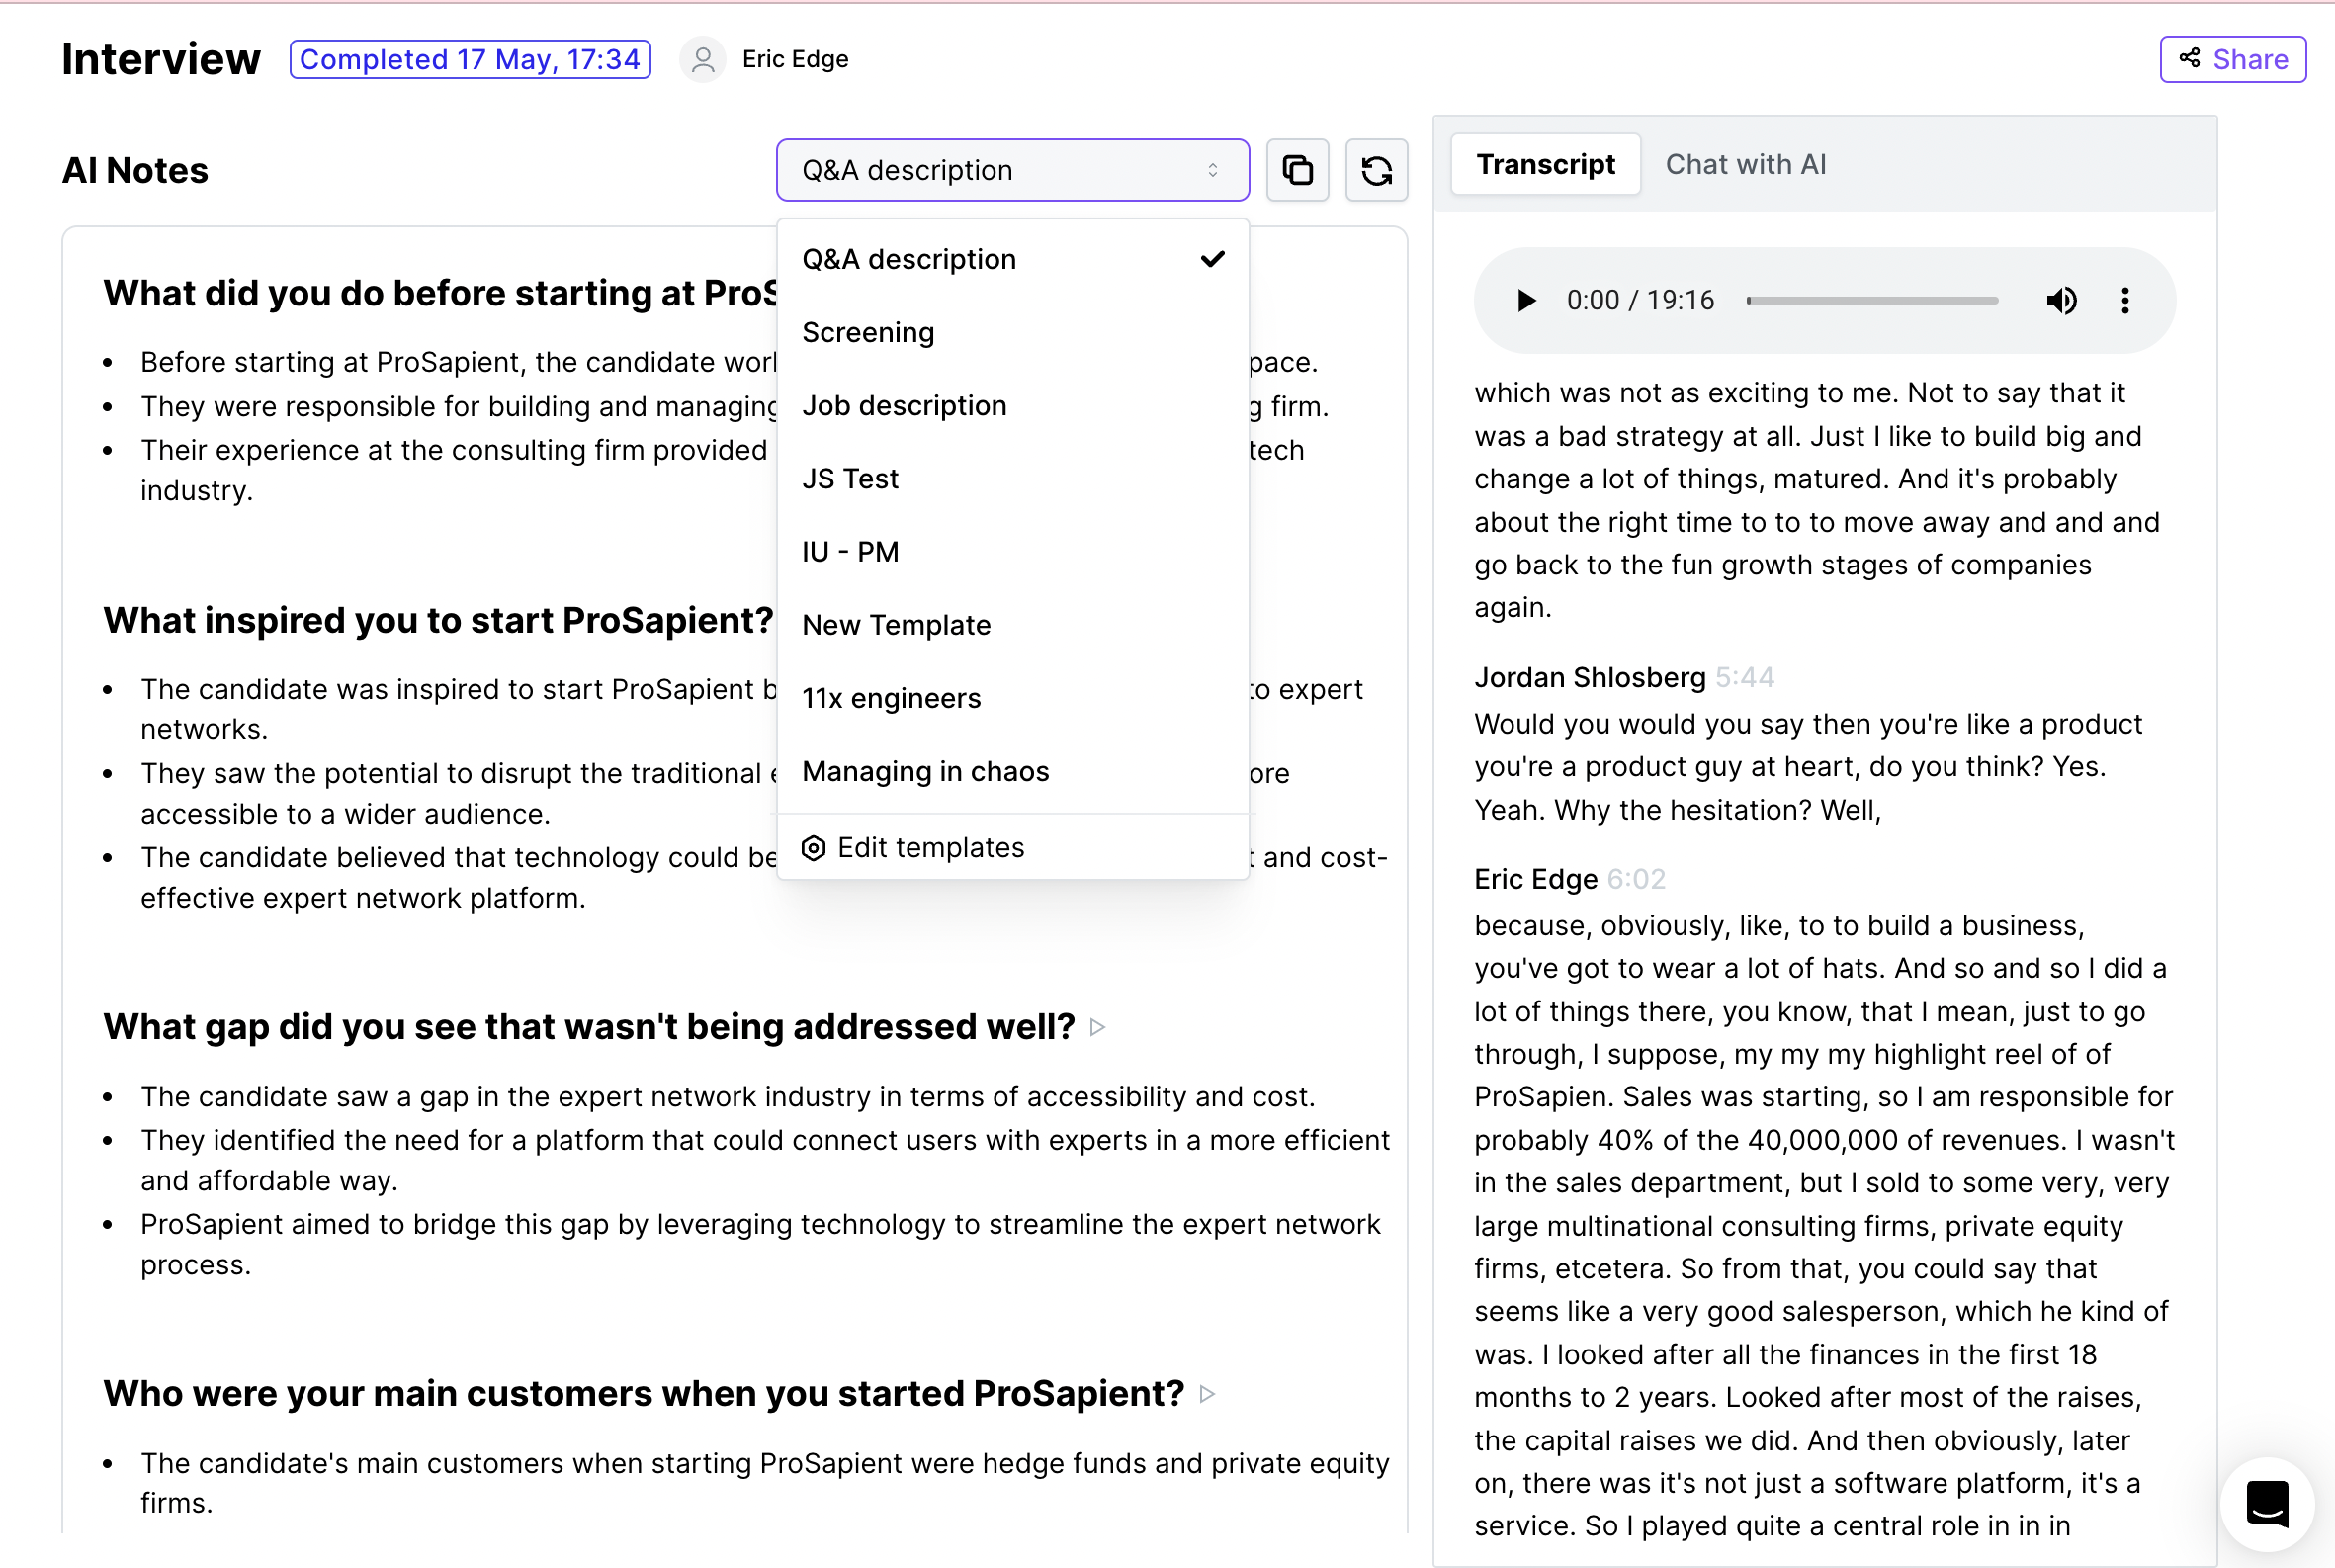Click Eric Edge's avatar icon
Screen dimensions: 2335x1568
point(703,59)
